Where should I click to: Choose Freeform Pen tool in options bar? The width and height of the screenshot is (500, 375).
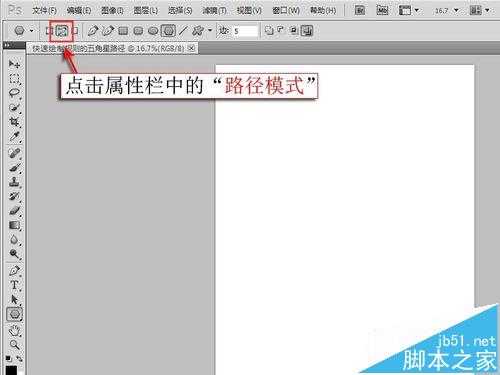[108, 31]
